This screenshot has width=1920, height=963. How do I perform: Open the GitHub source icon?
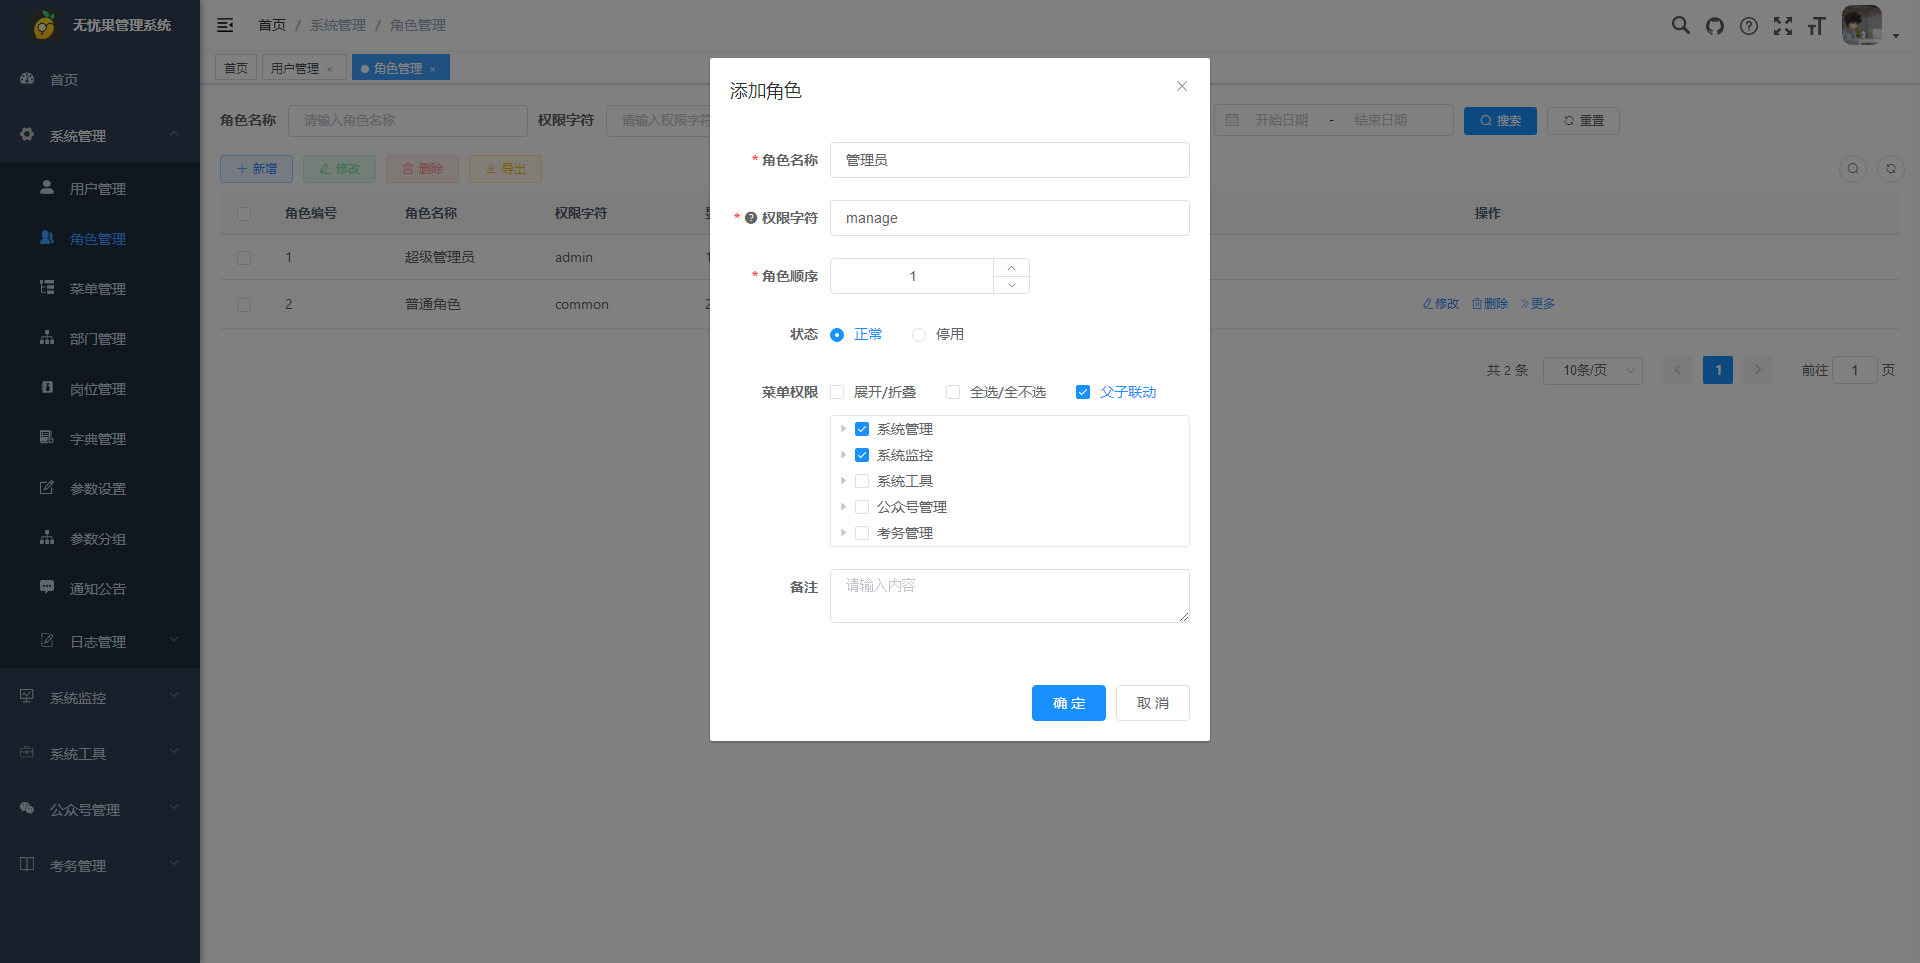click(x=1715, y=26)
